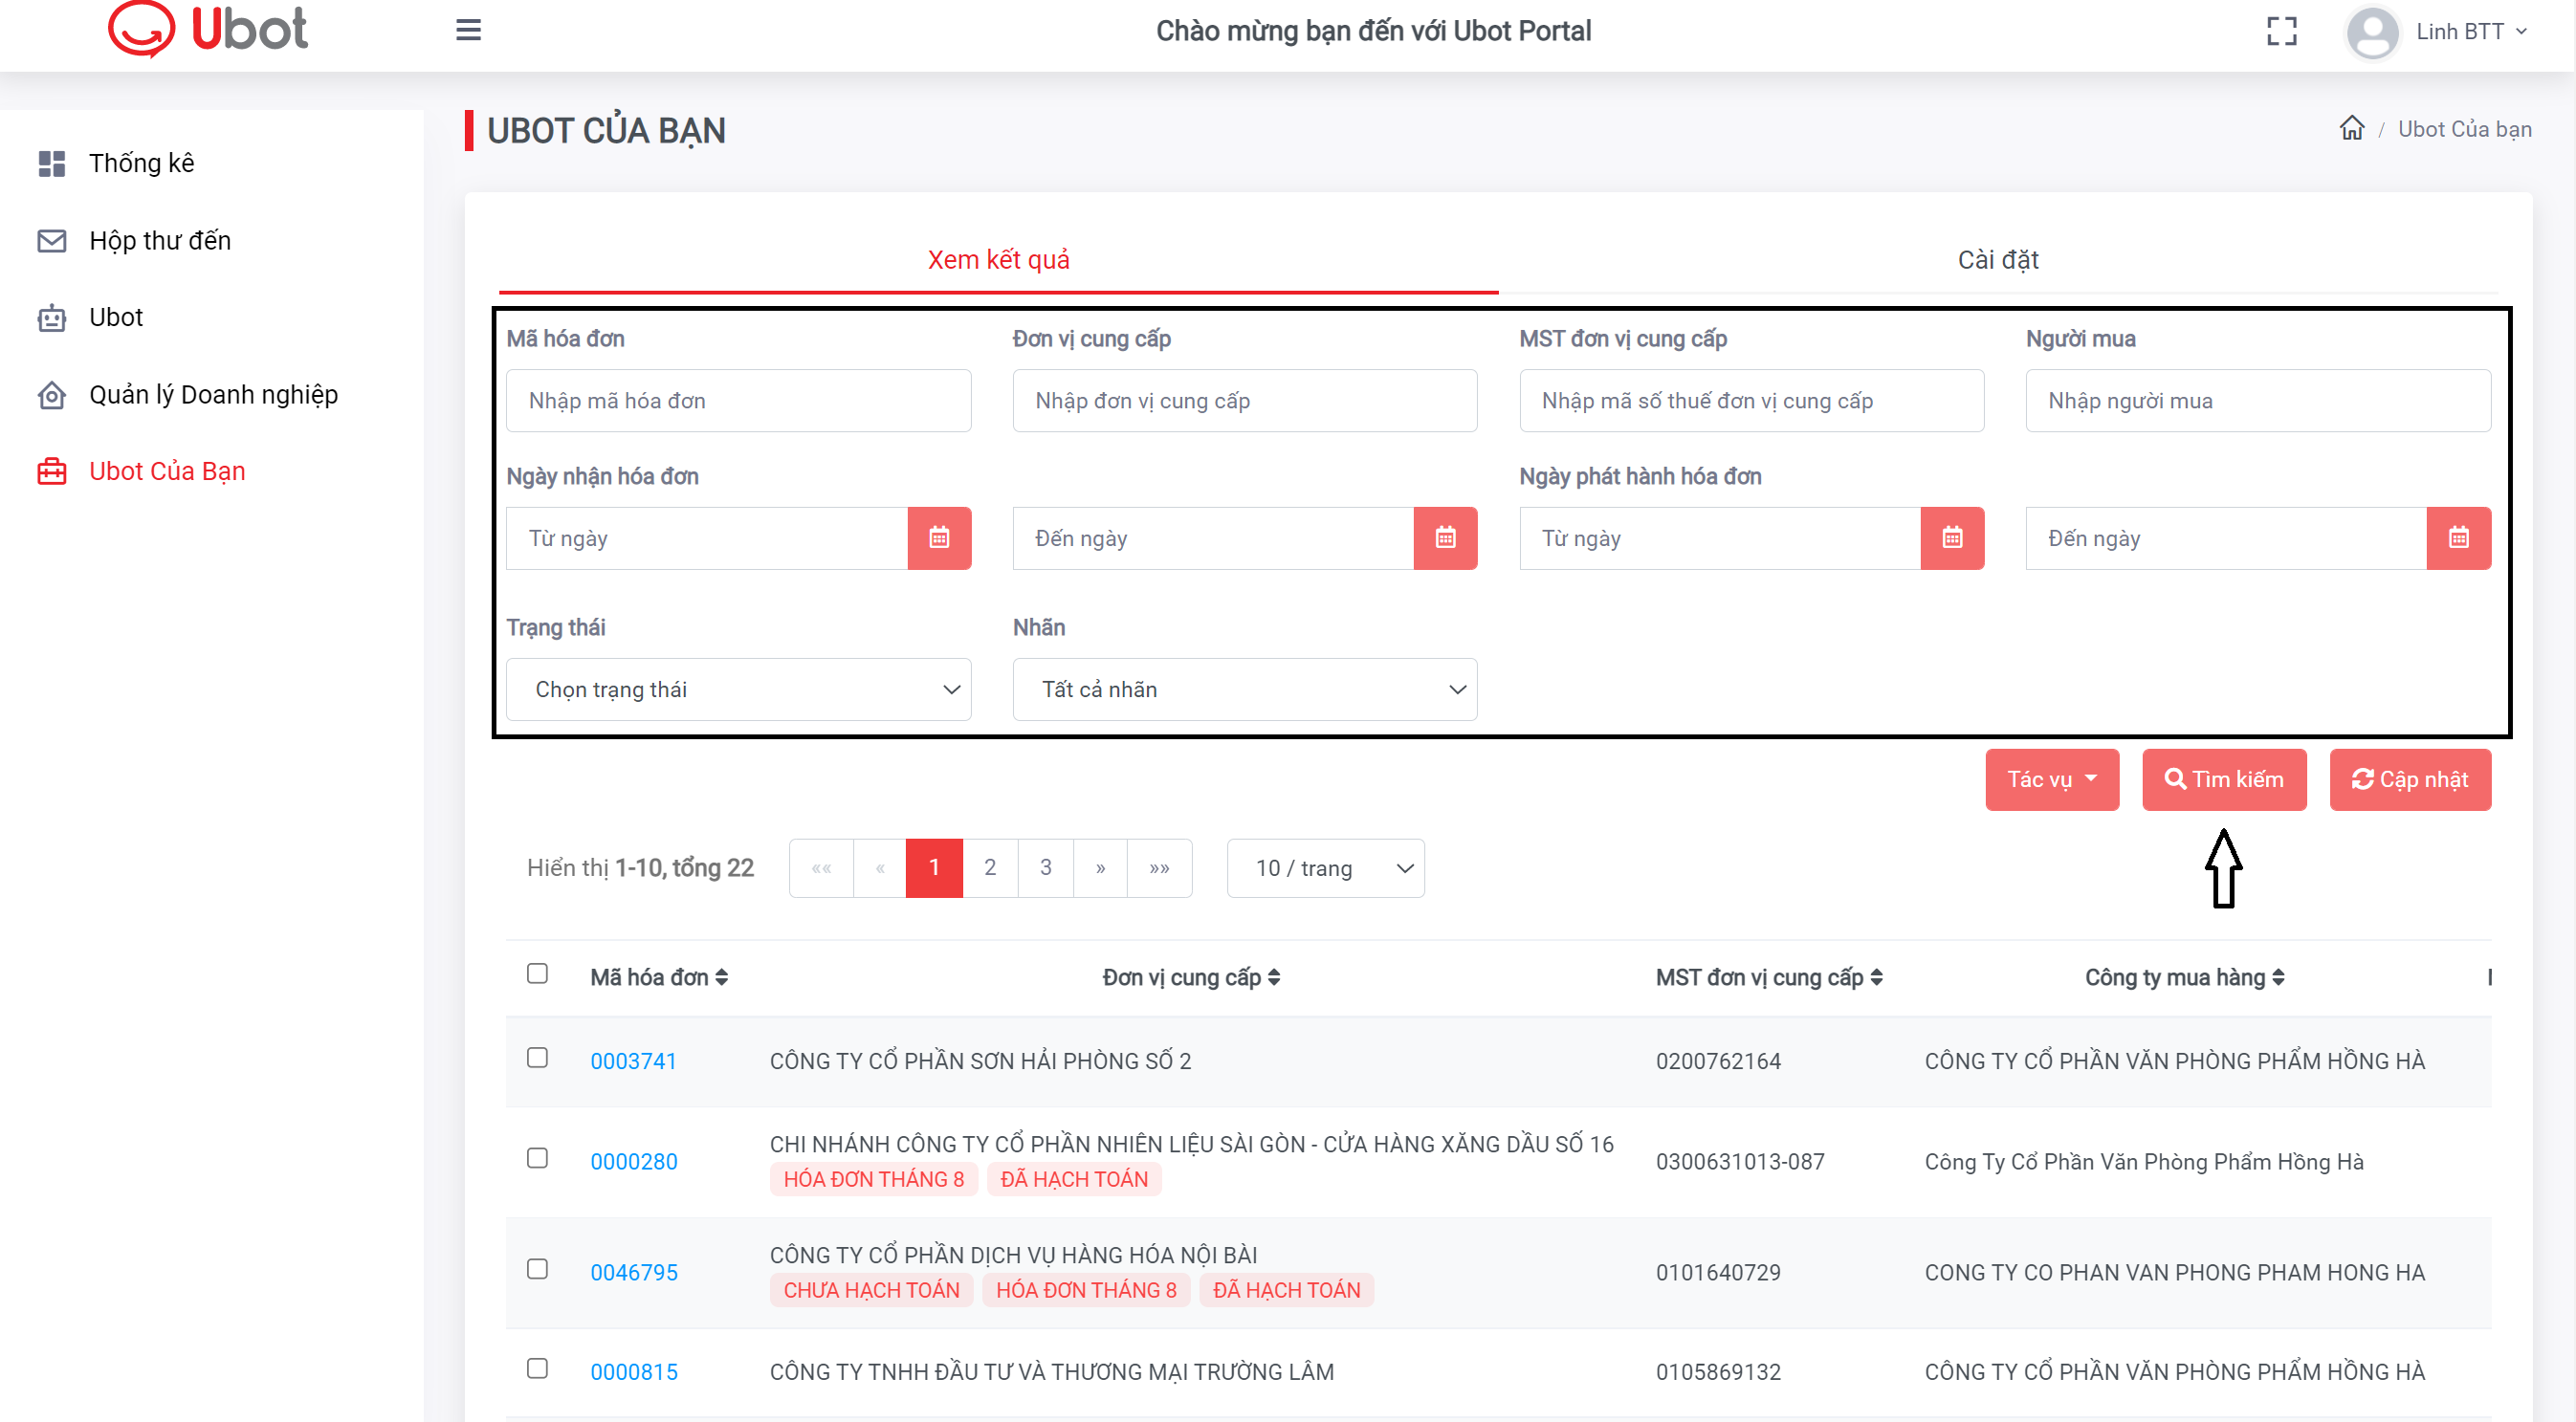Viewport: 2576px width, 1422px height.
Task: Go to next page with » button
Action: point(1100,868)
